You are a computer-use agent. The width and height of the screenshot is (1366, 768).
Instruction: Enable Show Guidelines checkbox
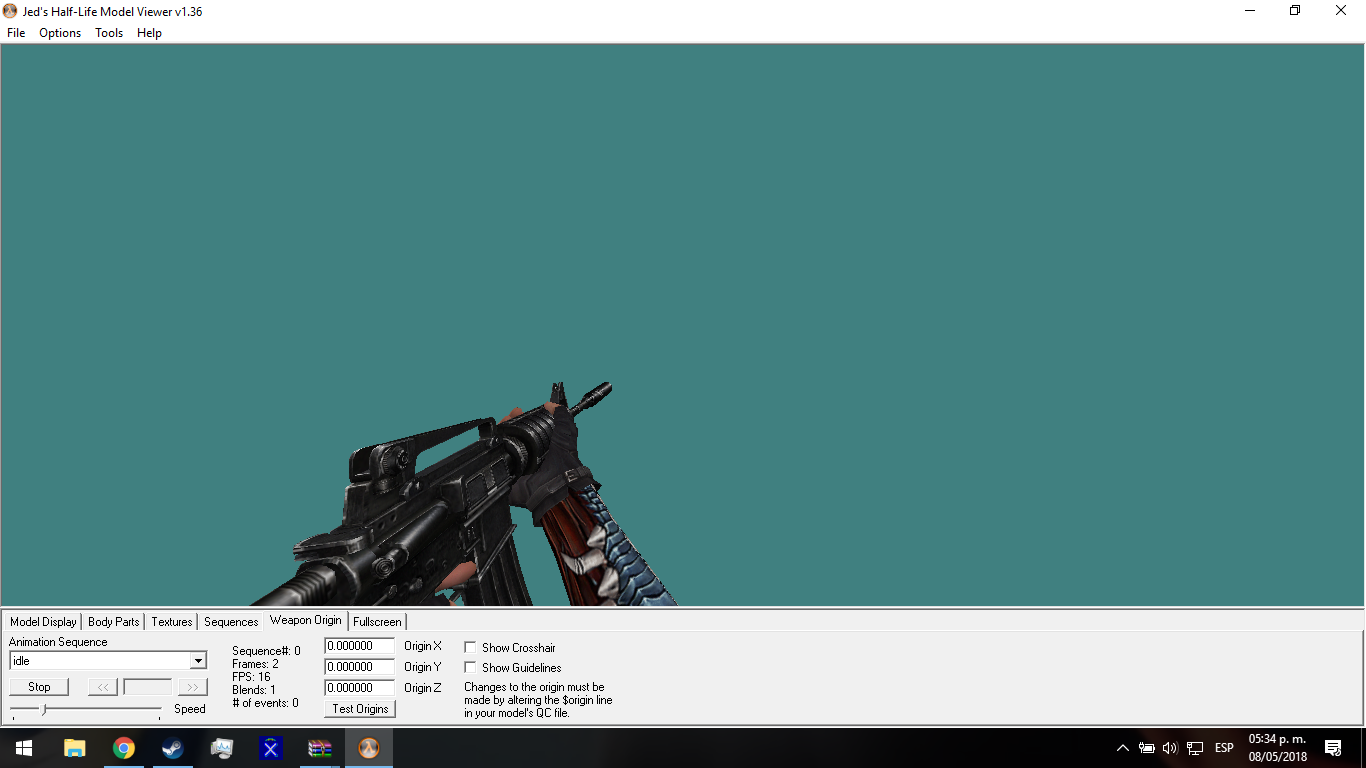(470, 668)
